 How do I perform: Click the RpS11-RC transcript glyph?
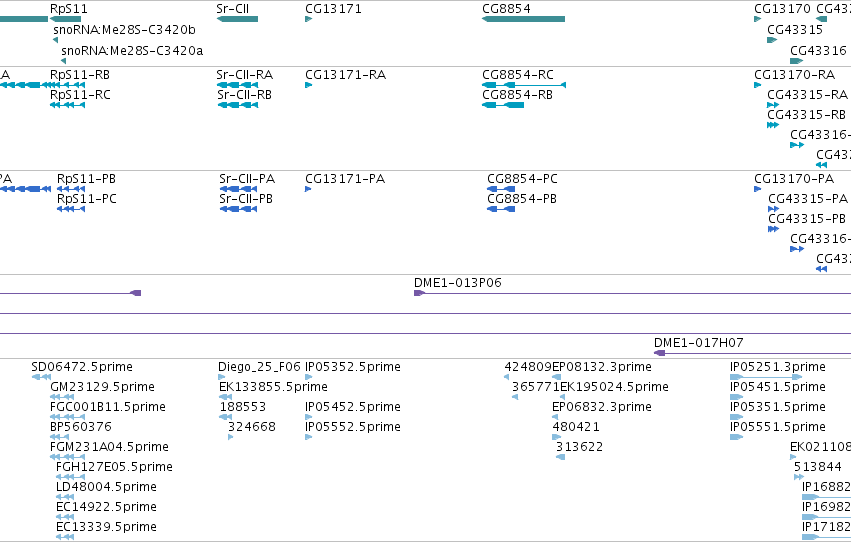click(x=67, y=105)
